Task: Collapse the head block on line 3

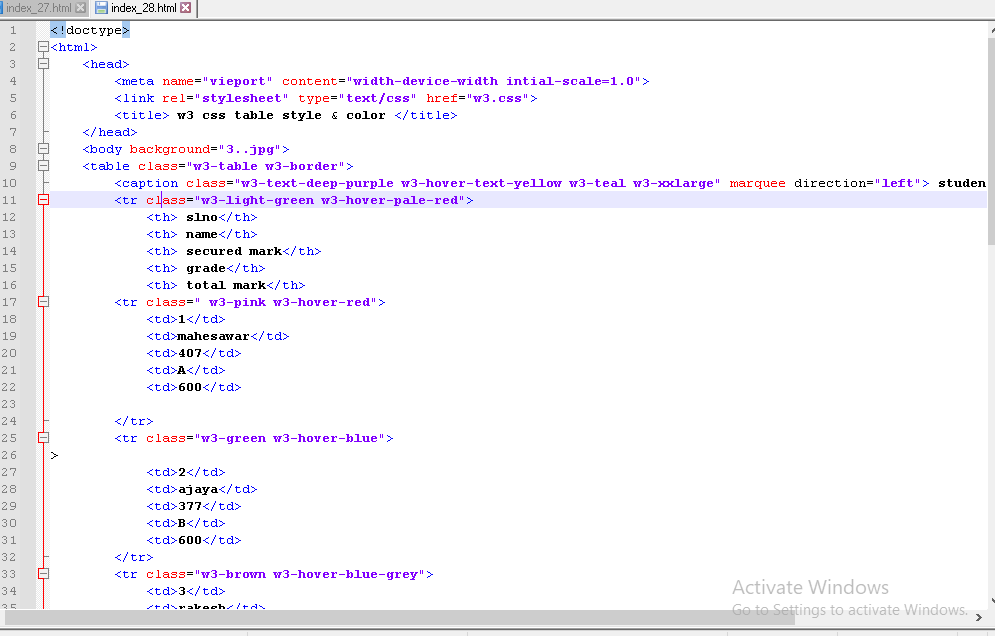Action: [x=43, y=64]
